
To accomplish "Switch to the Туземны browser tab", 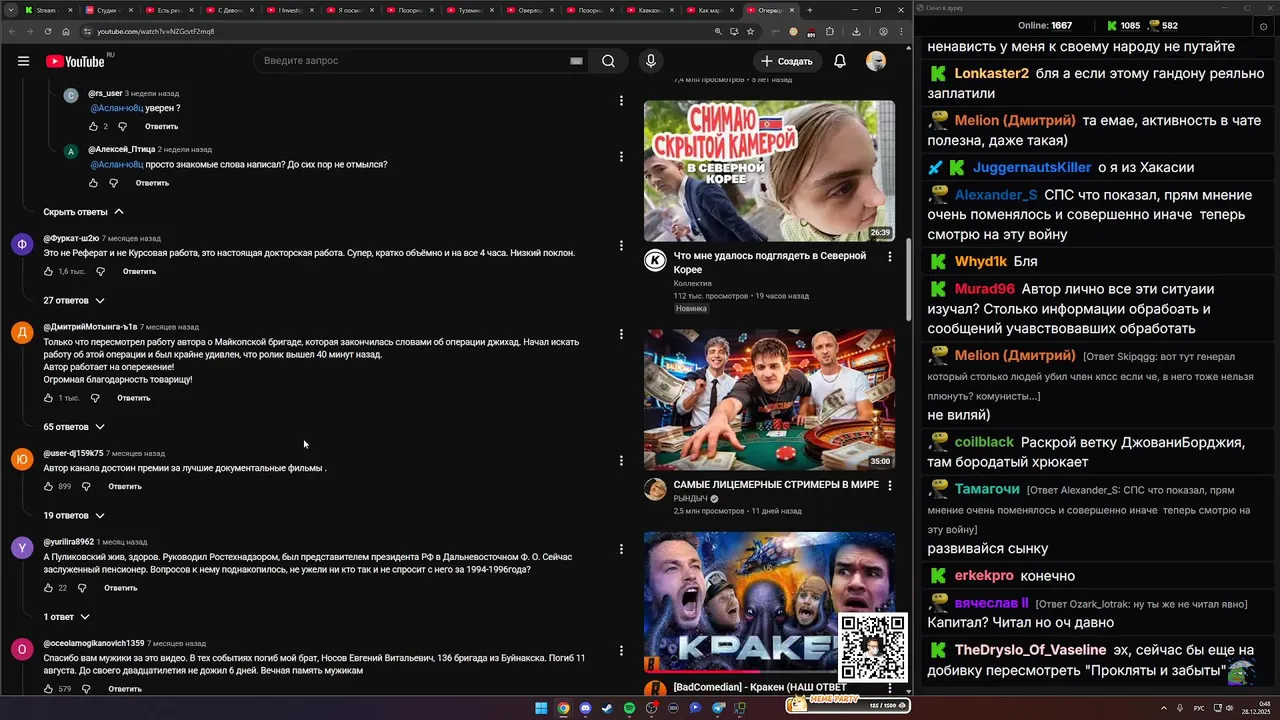I will pyautogui.click(x=470, y=10).
